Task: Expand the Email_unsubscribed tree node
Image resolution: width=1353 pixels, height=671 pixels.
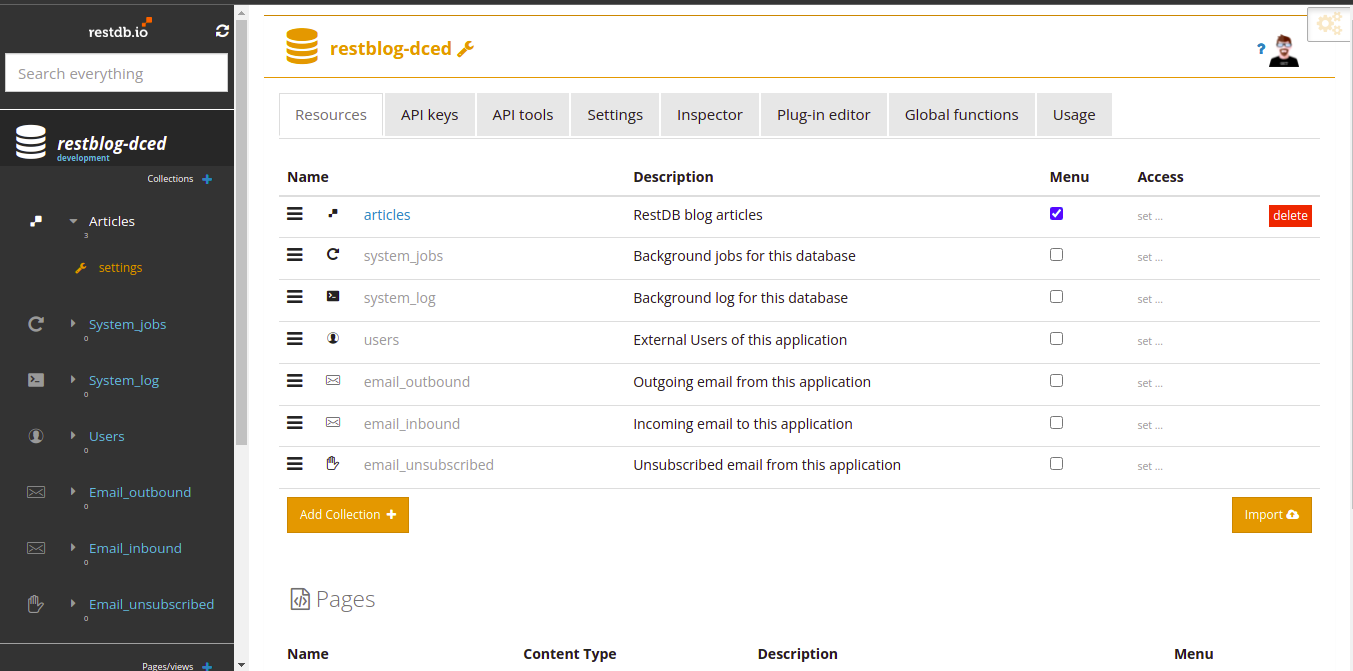Action: 73,604
